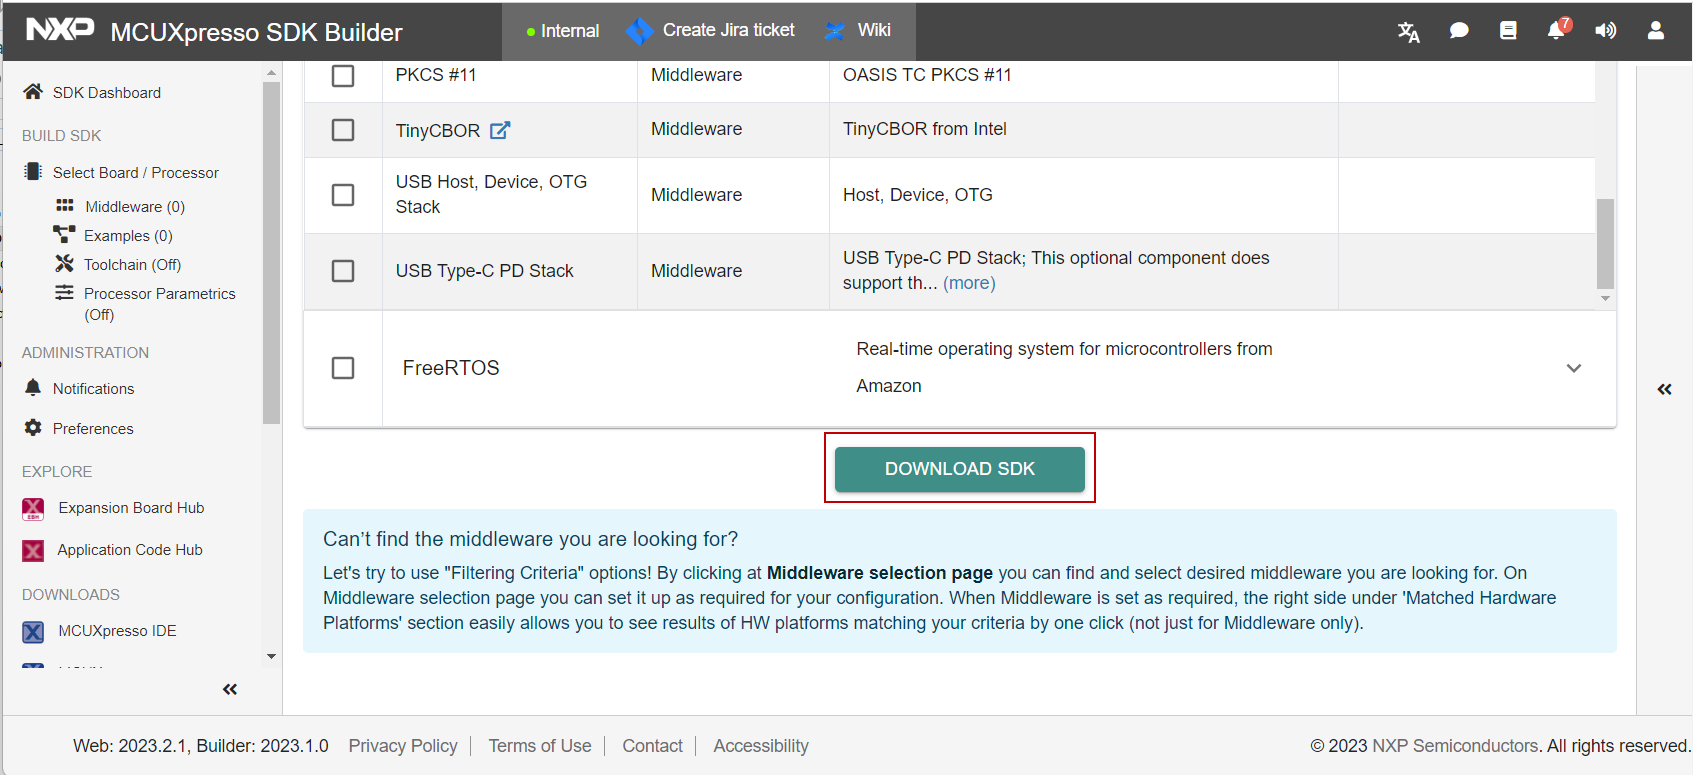Screen dimensions: 1693x775
Task: Click the Examples tree icon
Action: pyautogui.click(x=64, y=235)
